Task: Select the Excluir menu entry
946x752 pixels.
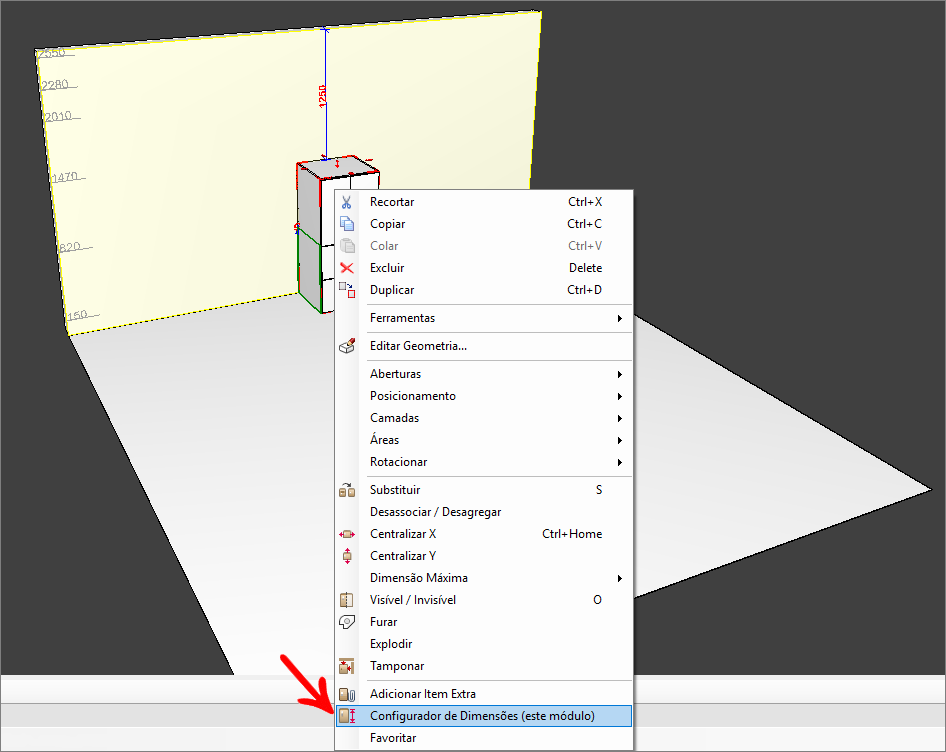Action: (484, 268)
